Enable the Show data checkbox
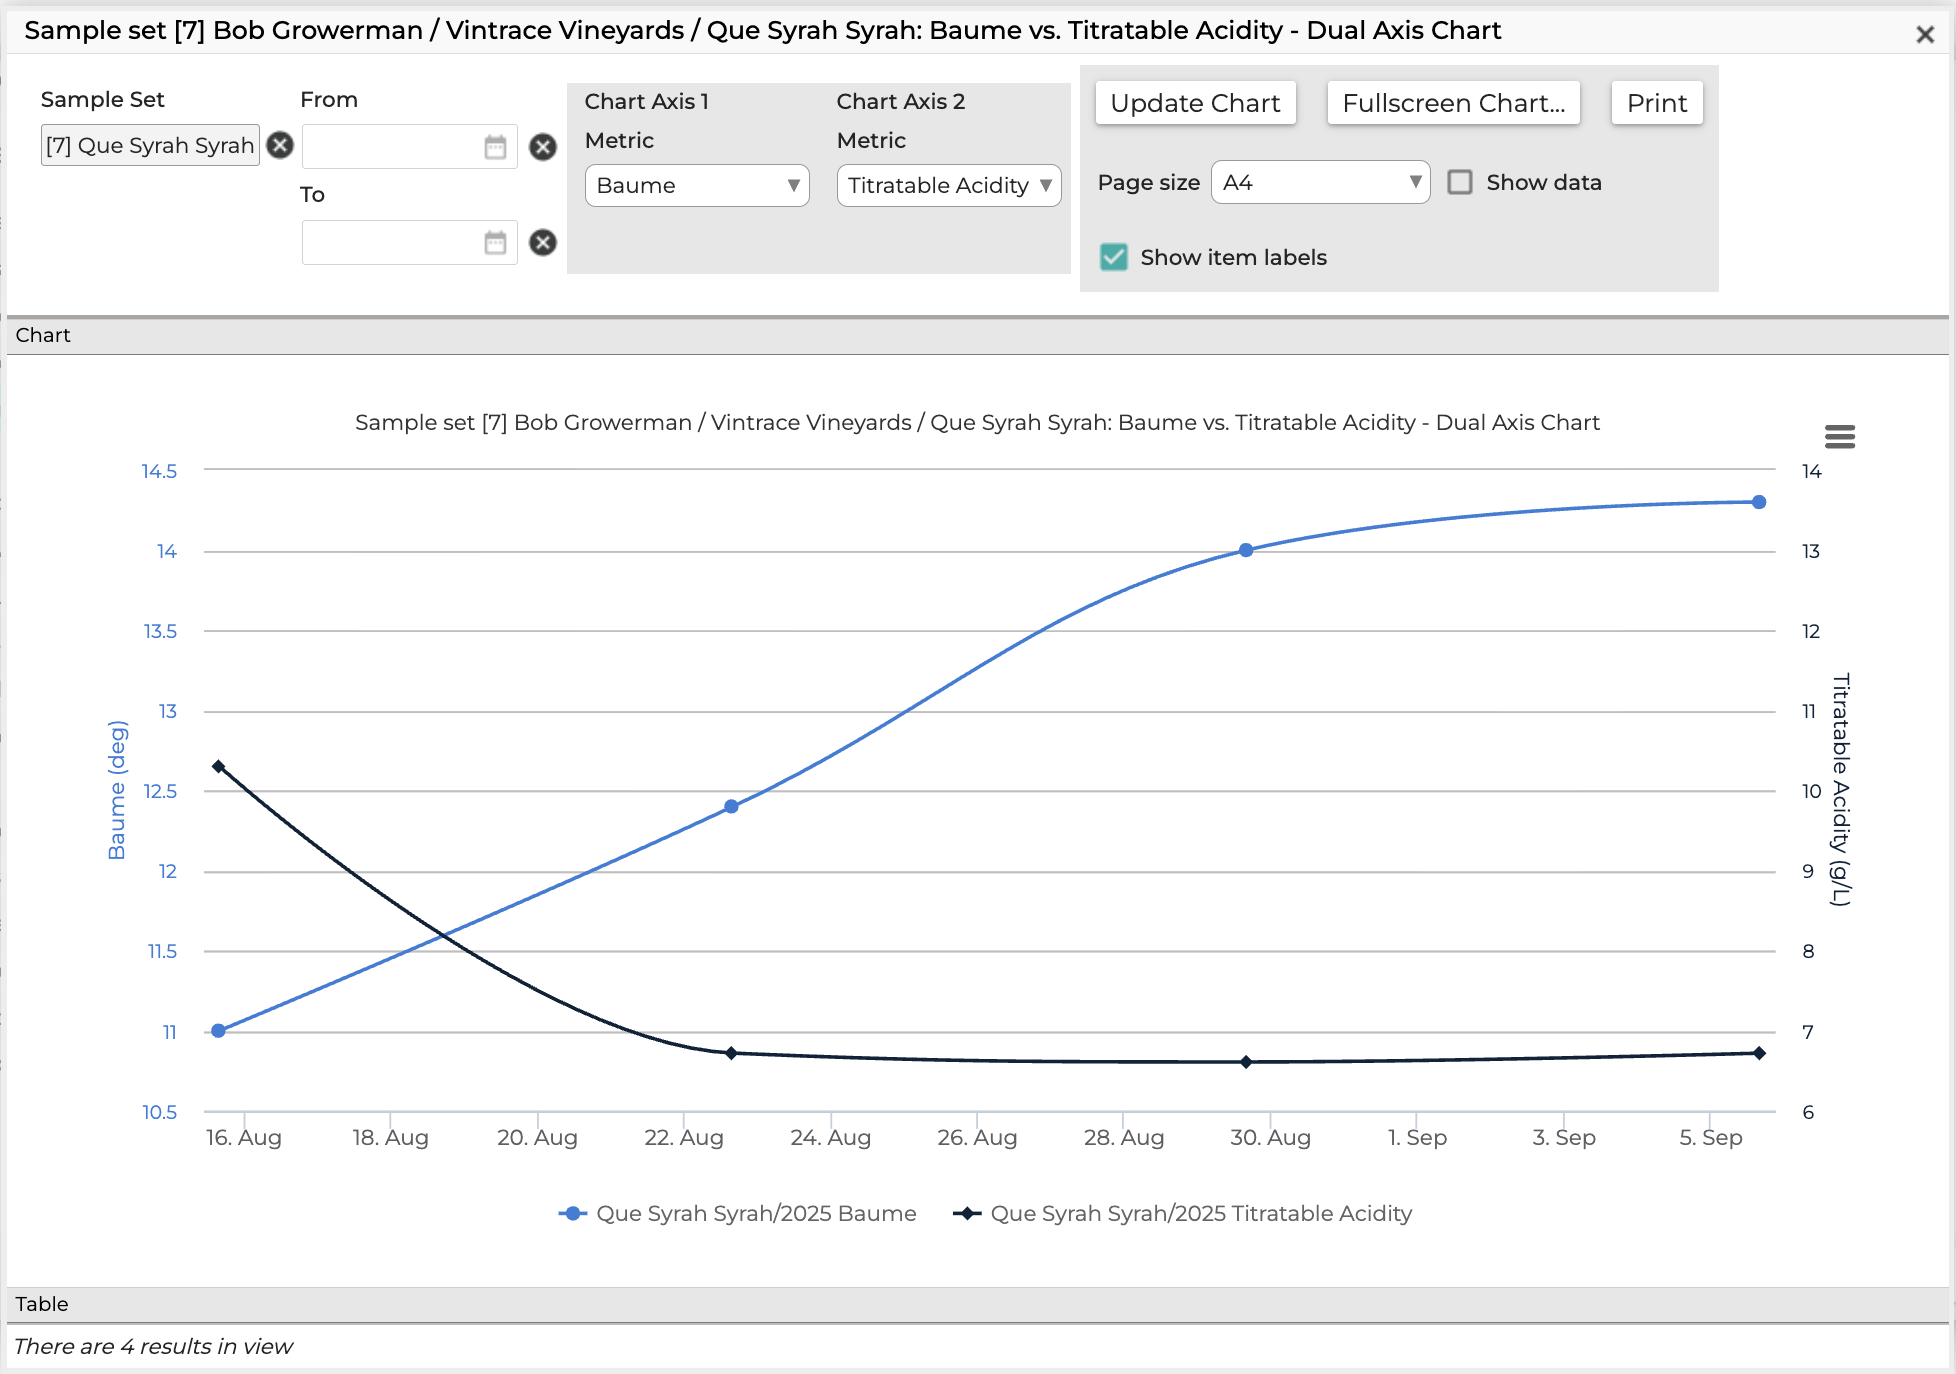The width and height of the screenshot is (1956, 1374). point(1460,182)
